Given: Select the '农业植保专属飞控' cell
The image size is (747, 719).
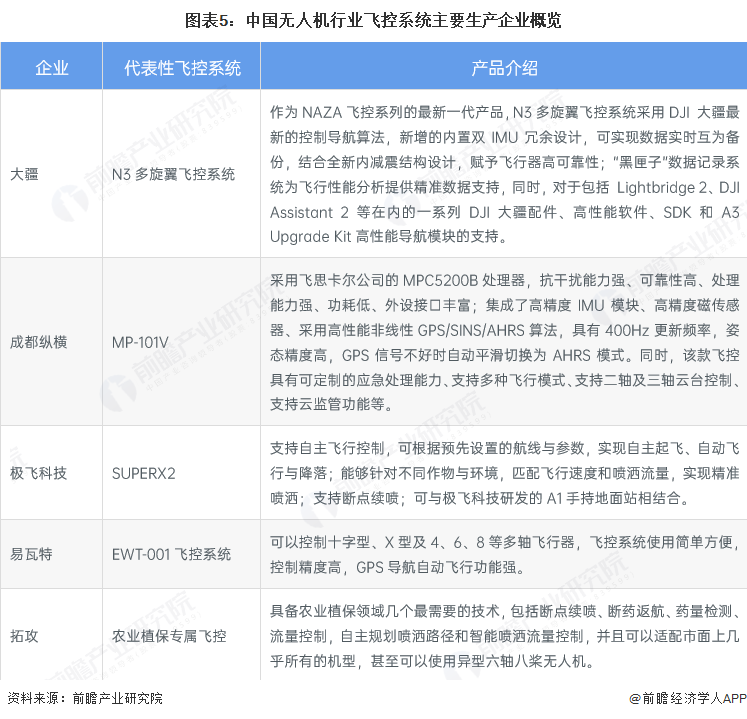Looking at the screenshot, I should (182, 635).
